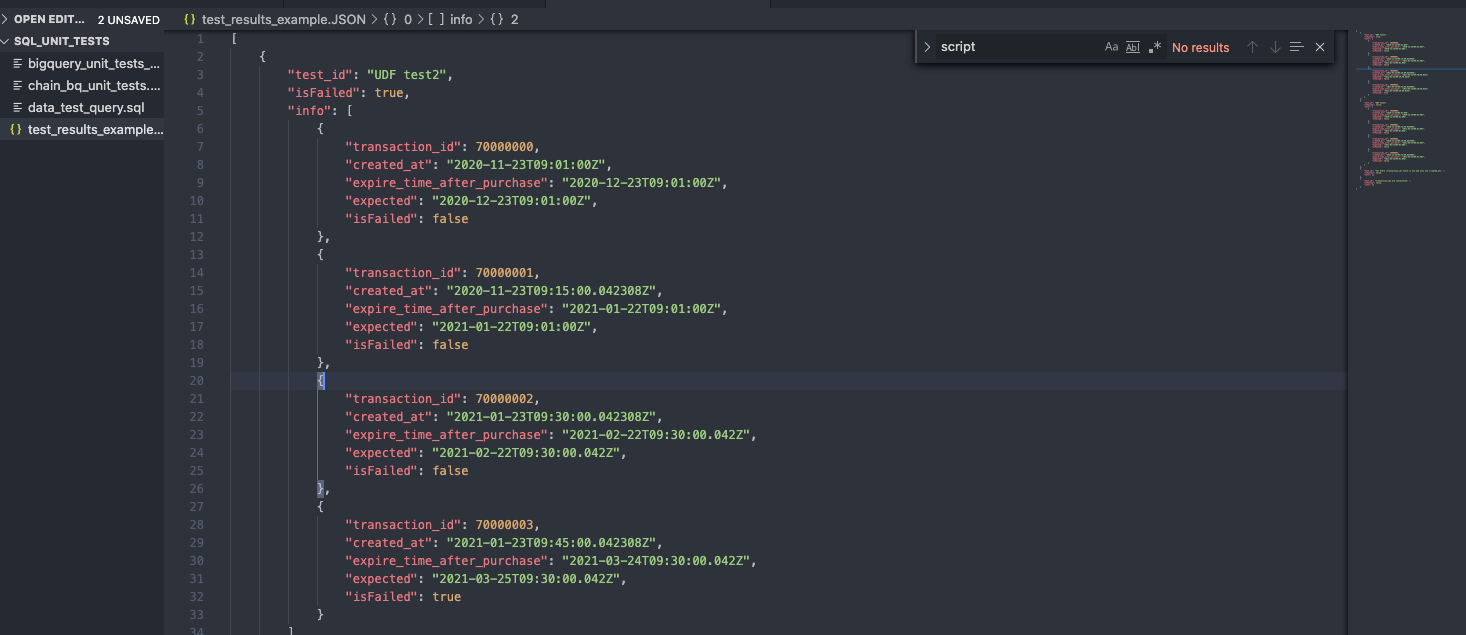Click transaction_id value 70000001
The width and height of the screenshot is (1466, 635).
point(504,273)
